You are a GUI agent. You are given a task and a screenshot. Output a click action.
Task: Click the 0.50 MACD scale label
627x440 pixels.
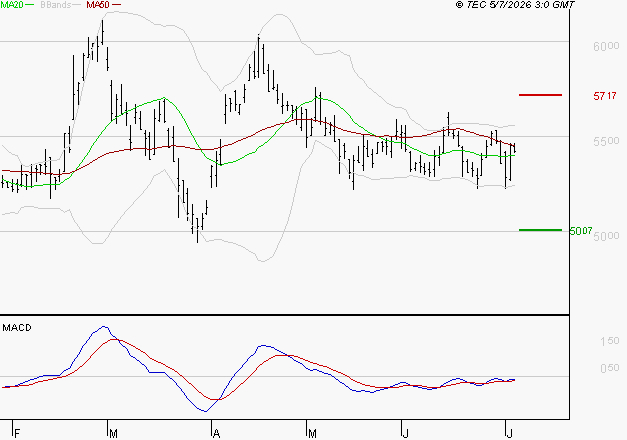point(609,368)
